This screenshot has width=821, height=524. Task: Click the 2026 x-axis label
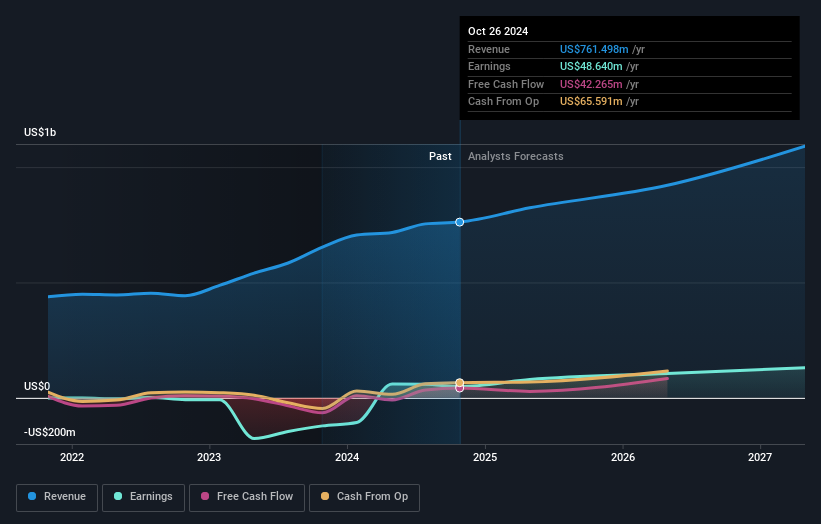pos(623,457)
